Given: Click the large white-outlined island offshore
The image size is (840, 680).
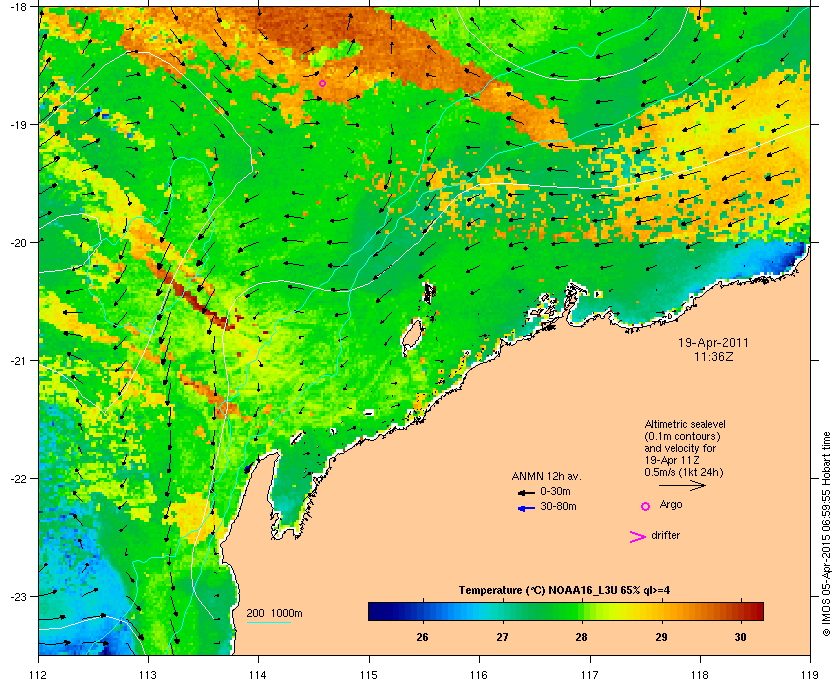Looking at the screenshot, I should [x=411, y=335].
